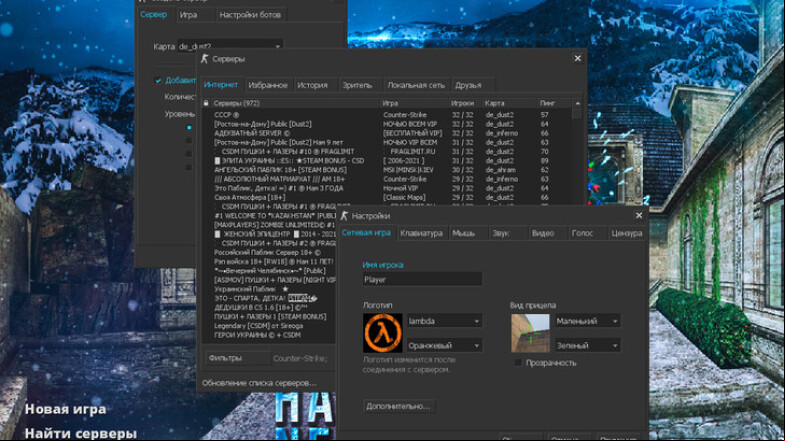Select the Рэп войска 18+ server row
The width and height of the screenshot is (785, 441).
click(269, 261)
